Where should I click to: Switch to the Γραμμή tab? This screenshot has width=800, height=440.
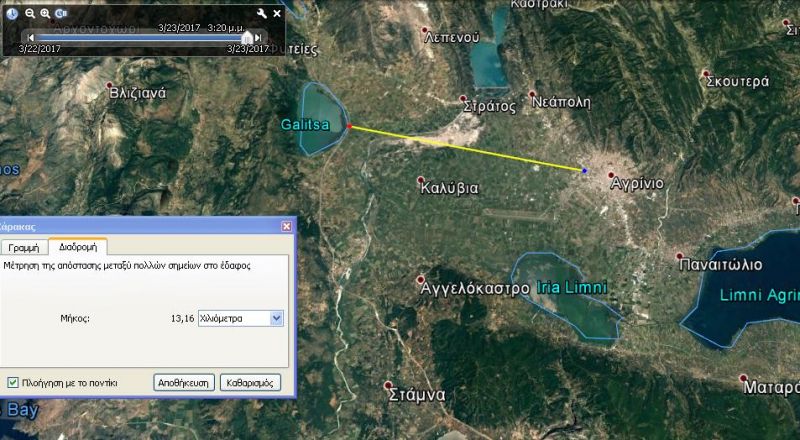pyautogui.click(x=22, y=247)
